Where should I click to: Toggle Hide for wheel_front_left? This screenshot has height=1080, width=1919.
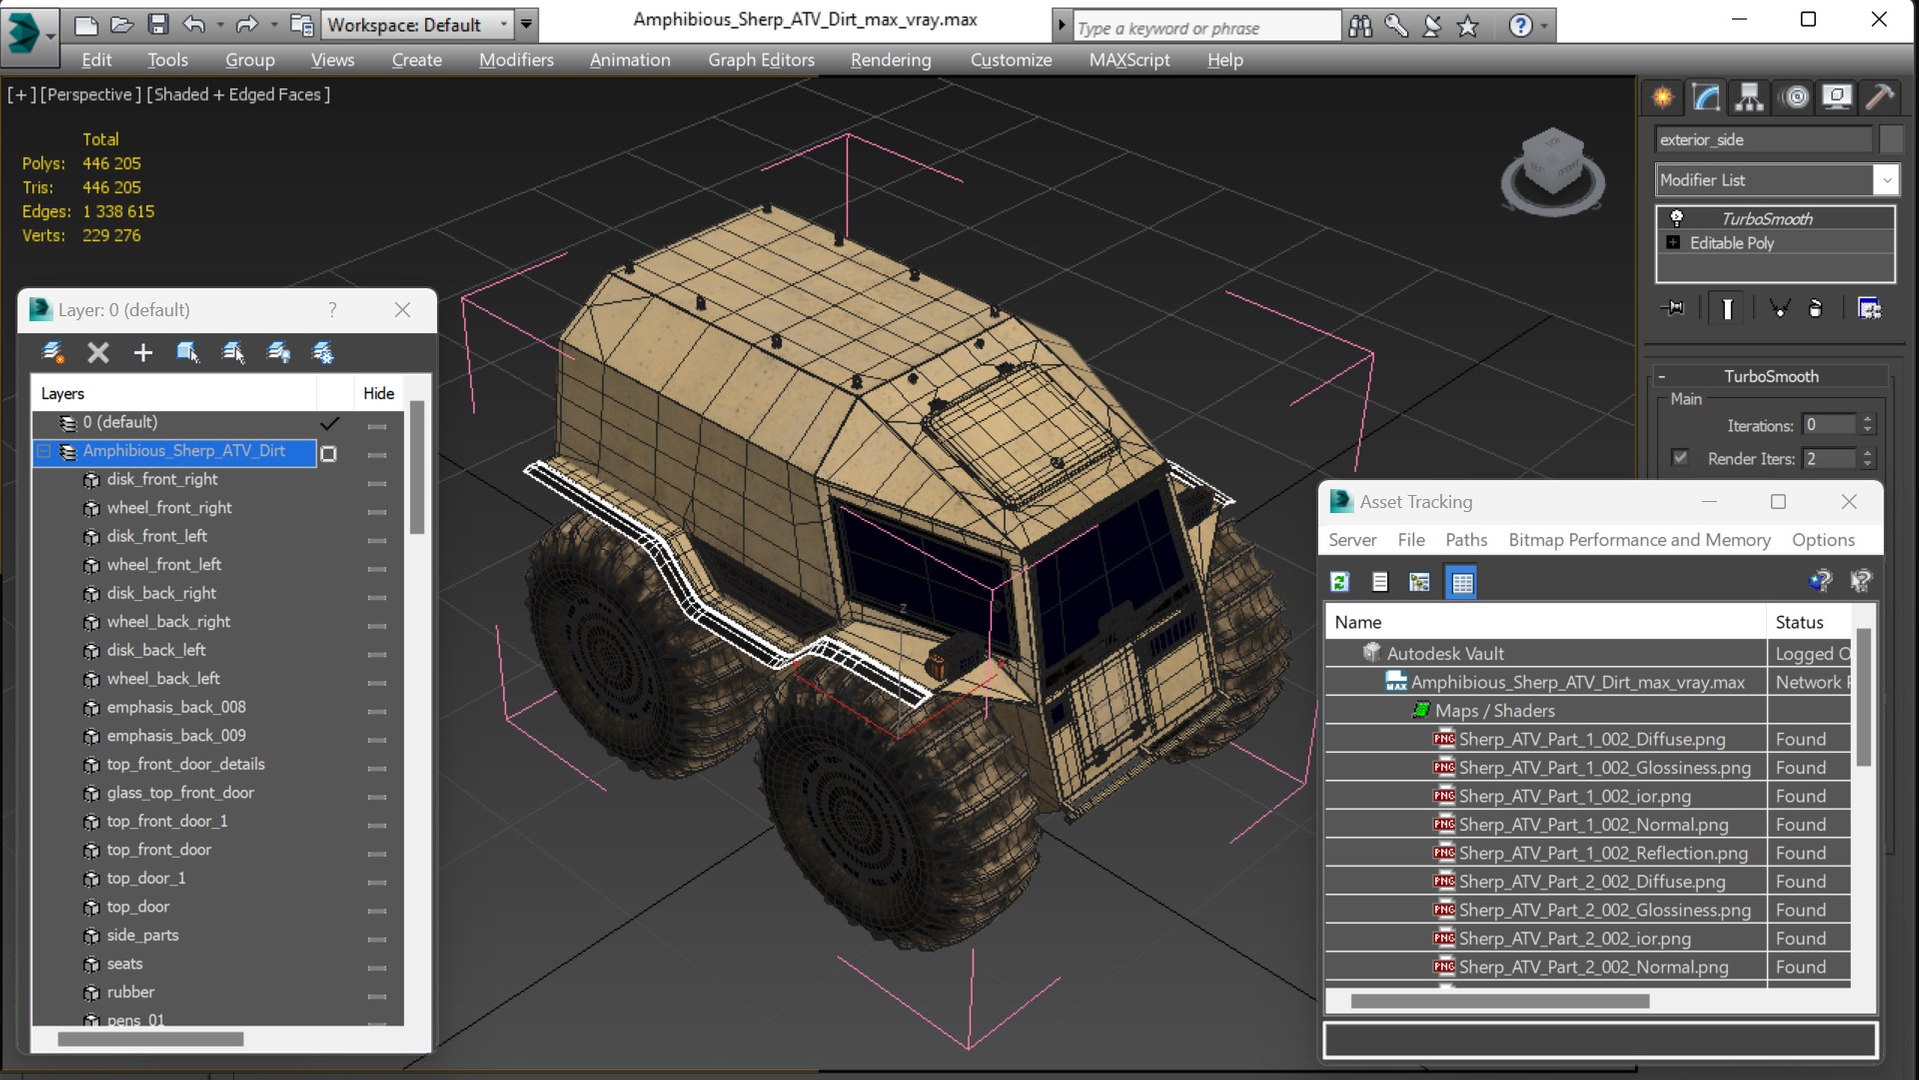[x=377, y=569]
